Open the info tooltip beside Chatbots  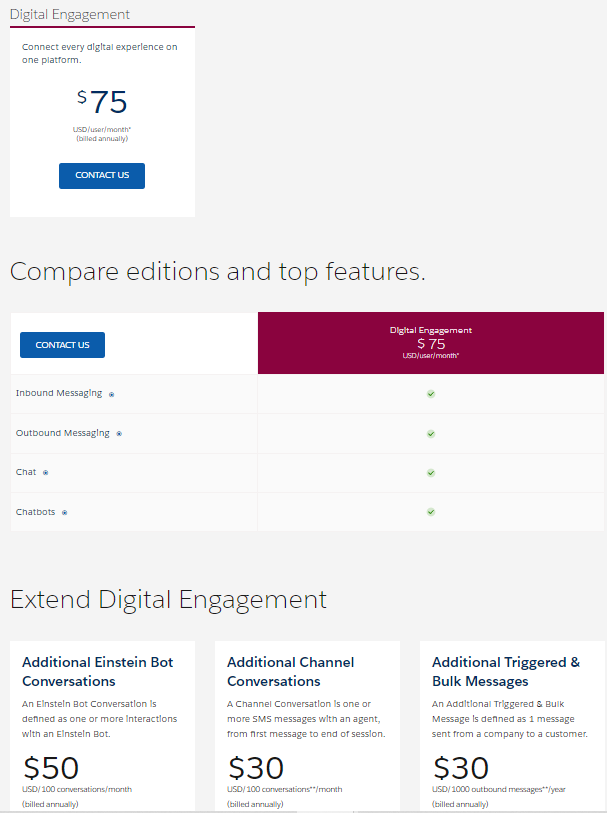64,513
